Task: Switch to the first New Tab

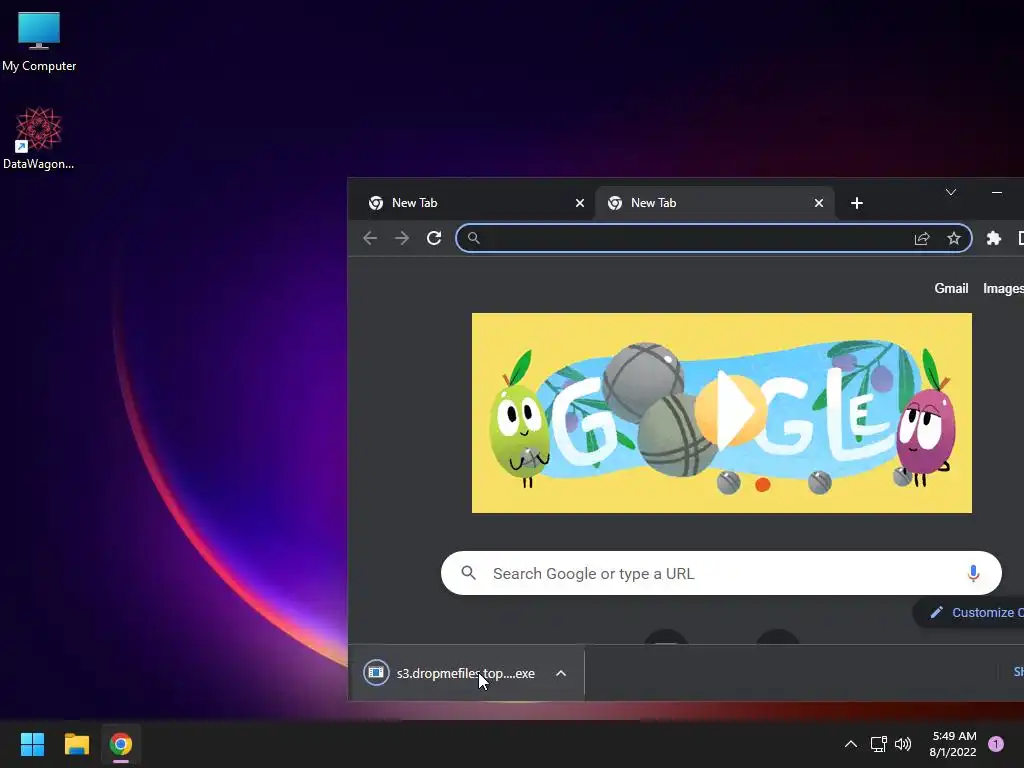Action: click(472, 203)
